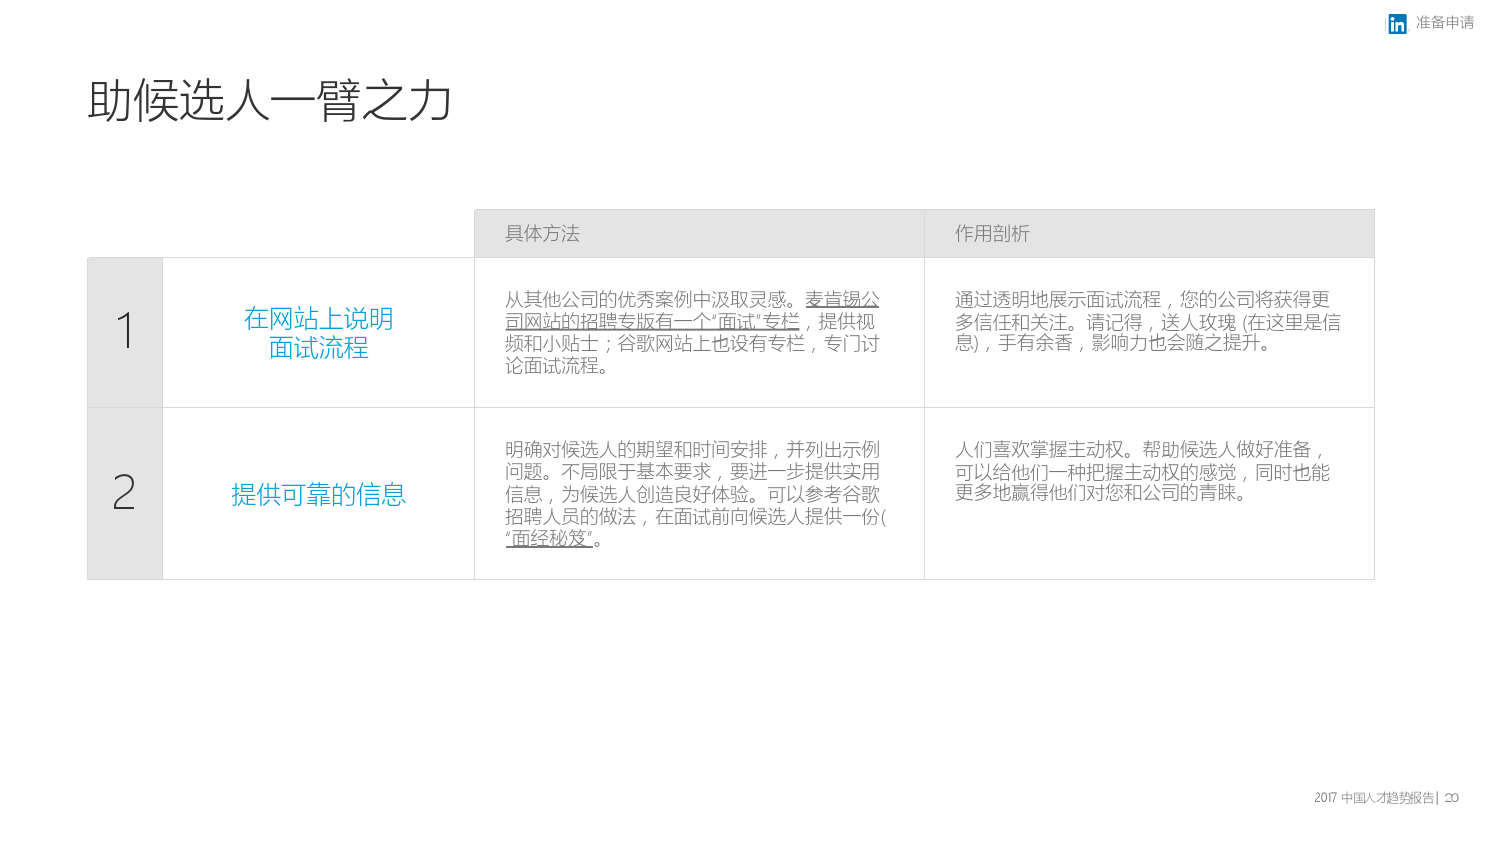Select the 作用剖析 column header
The image size is (1500, 844).
(x=992, y=234)
